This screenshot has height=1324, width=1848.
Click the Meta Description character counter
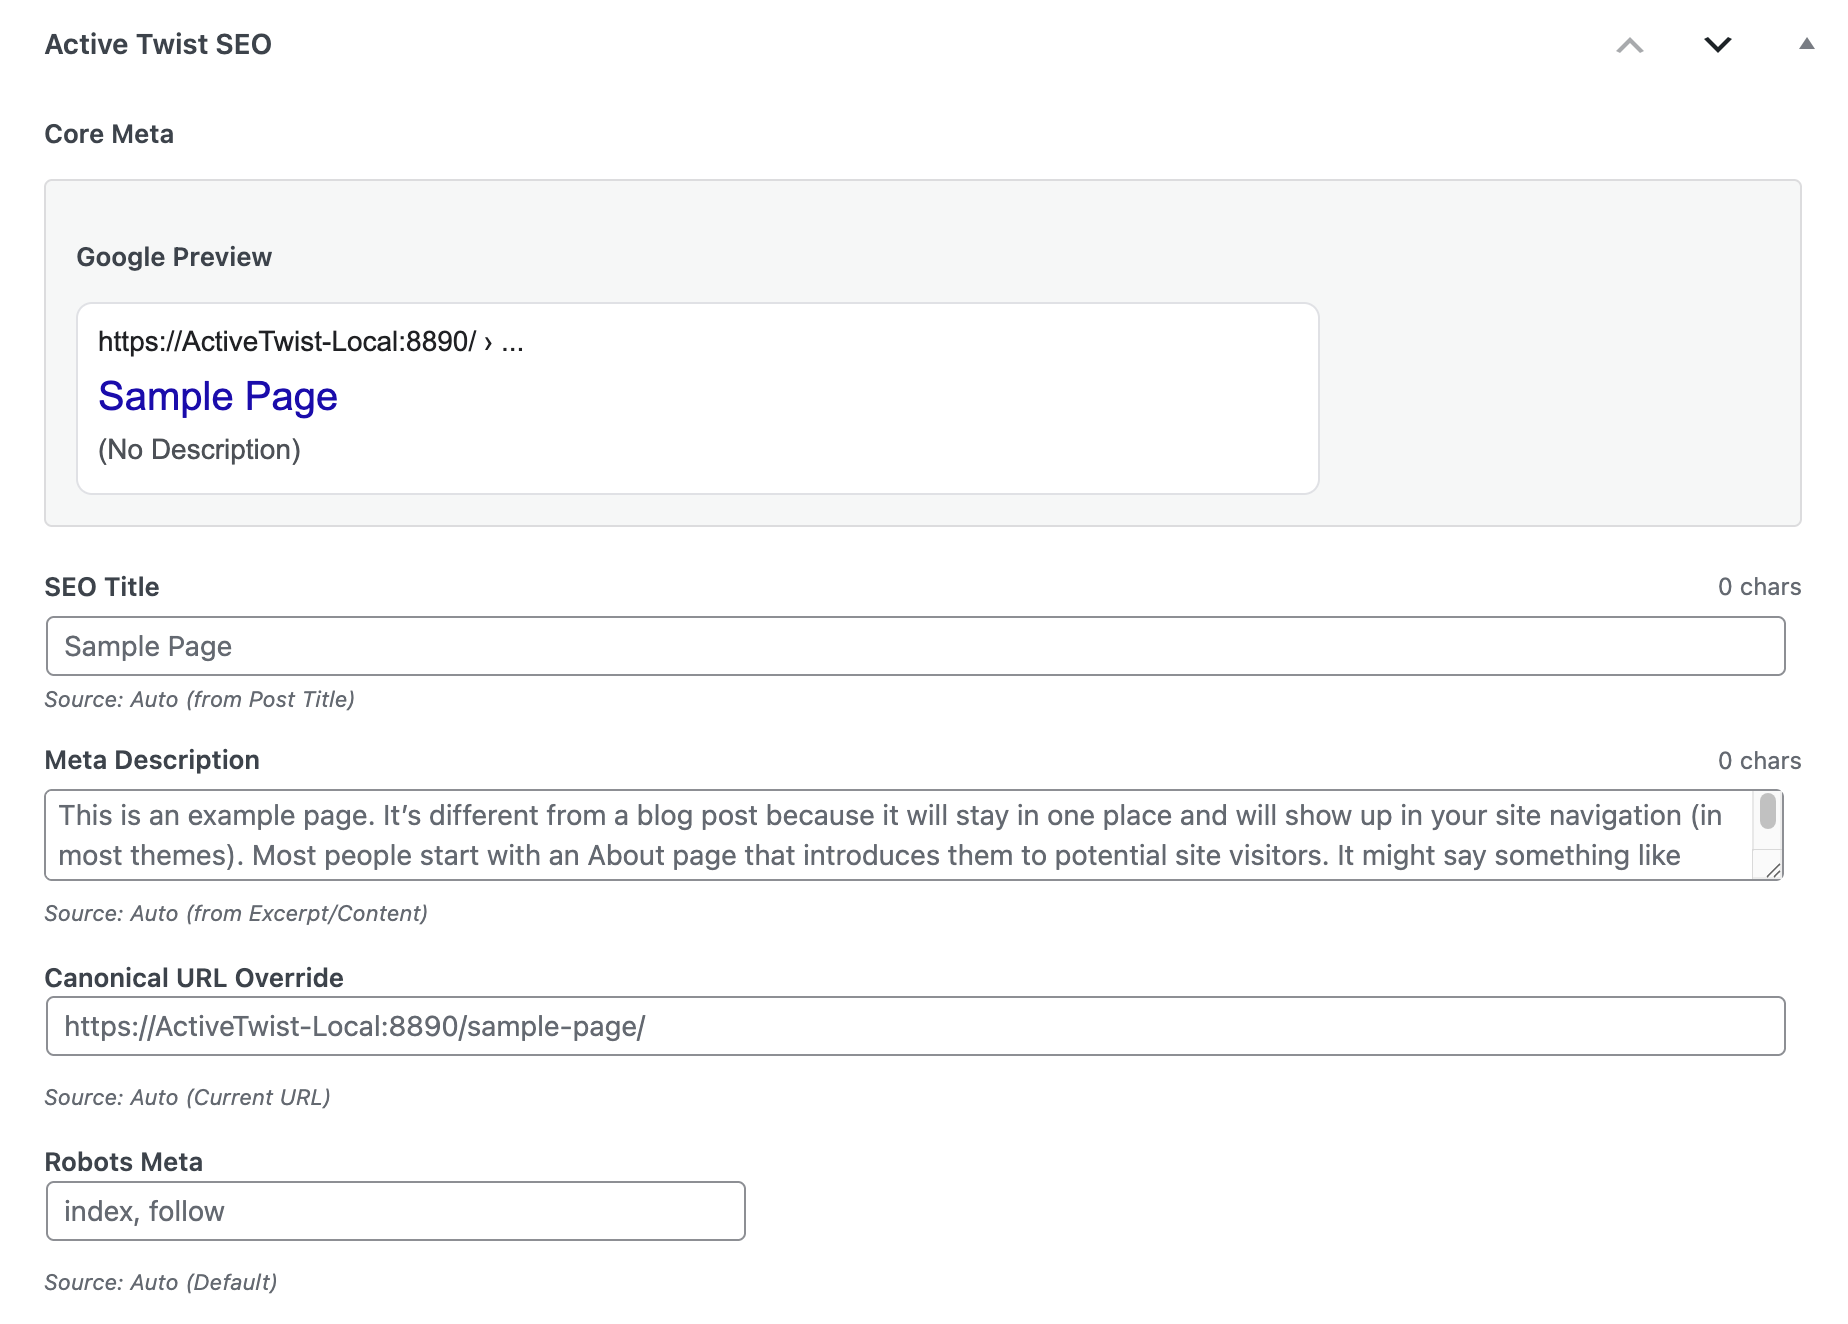tap(1759, 761)
